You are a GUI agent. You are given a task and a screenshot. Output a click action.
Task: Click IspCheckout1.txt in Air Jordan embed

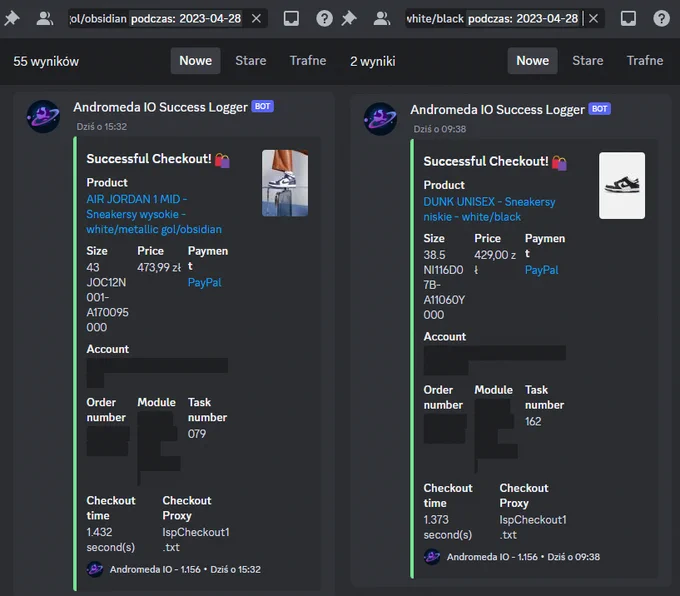pos(196,540)
